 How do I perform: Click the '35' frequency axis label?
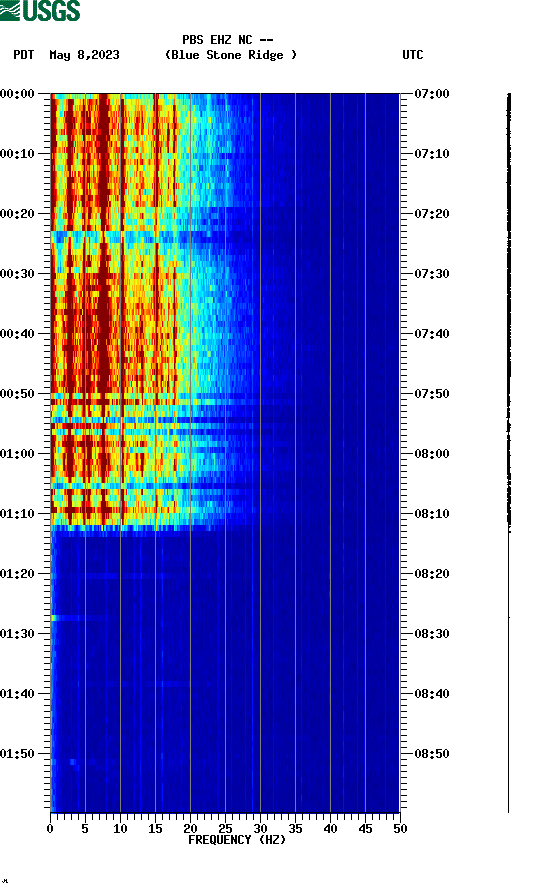click(x=295, y=829)
